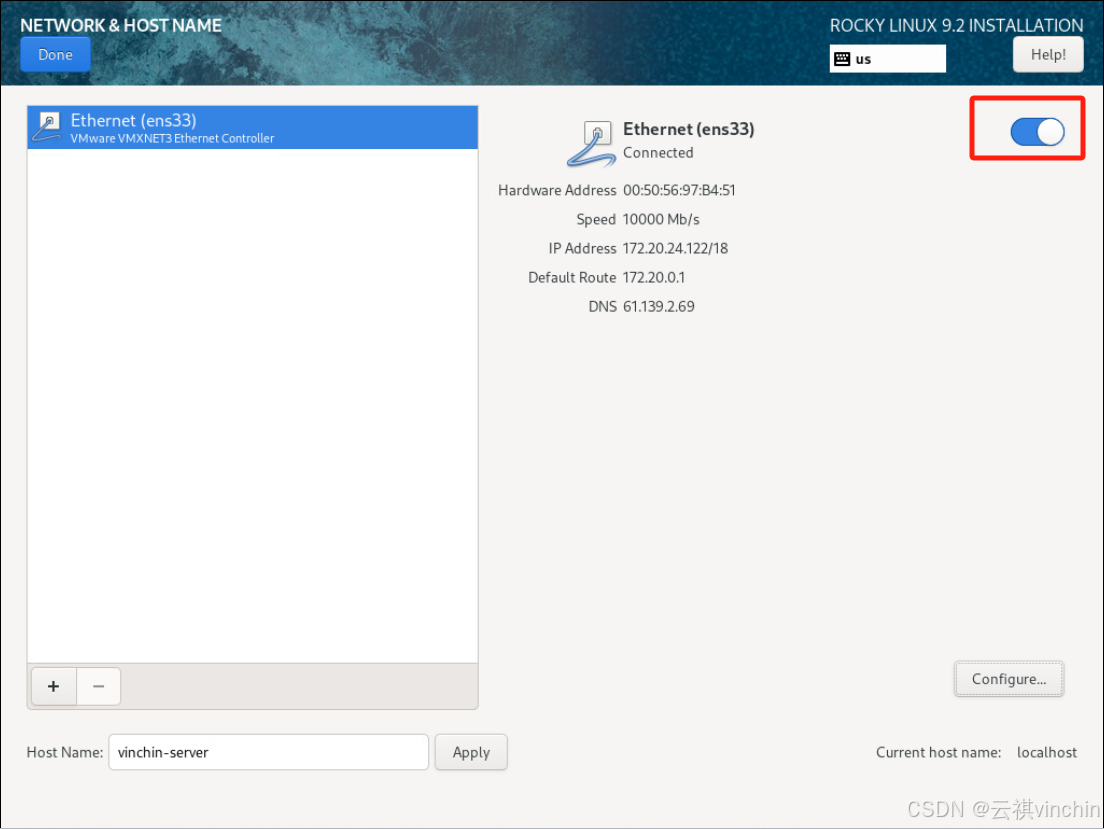Apply the new host name
The image size is (1104, 829).
coord(471,752)
